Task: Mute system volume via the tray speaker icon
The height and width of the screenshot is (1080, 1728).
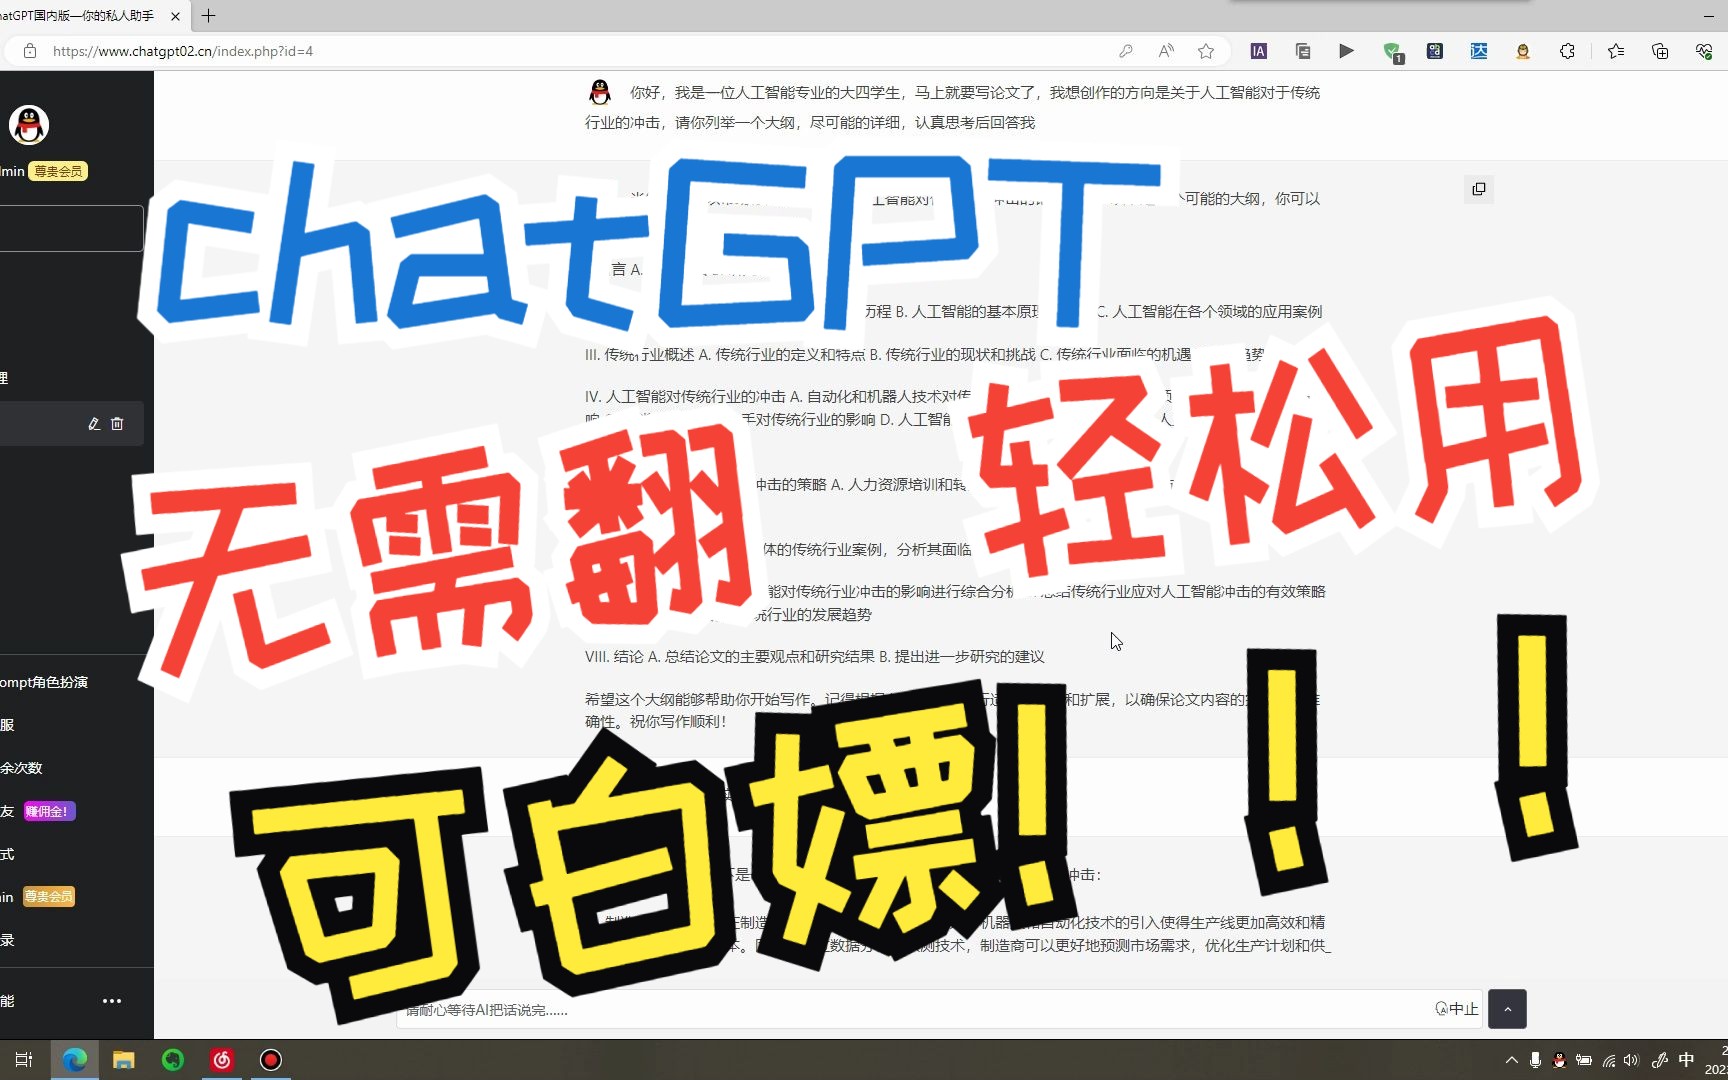Action: [x=1632, y=1059]
